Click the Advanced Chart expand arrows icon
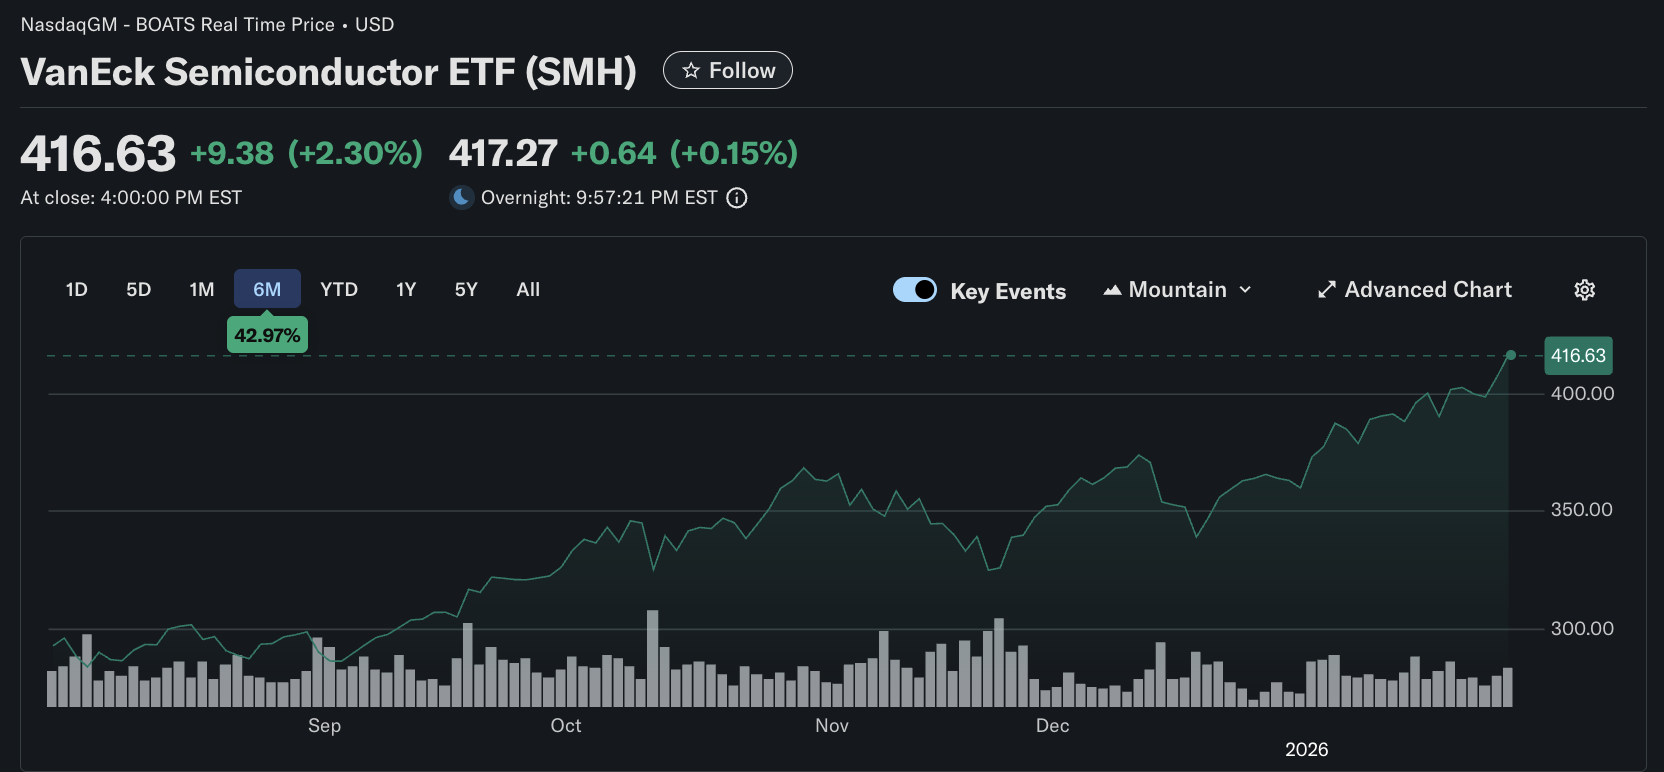The image size is (1664, 772). [x=1326, y=289]
